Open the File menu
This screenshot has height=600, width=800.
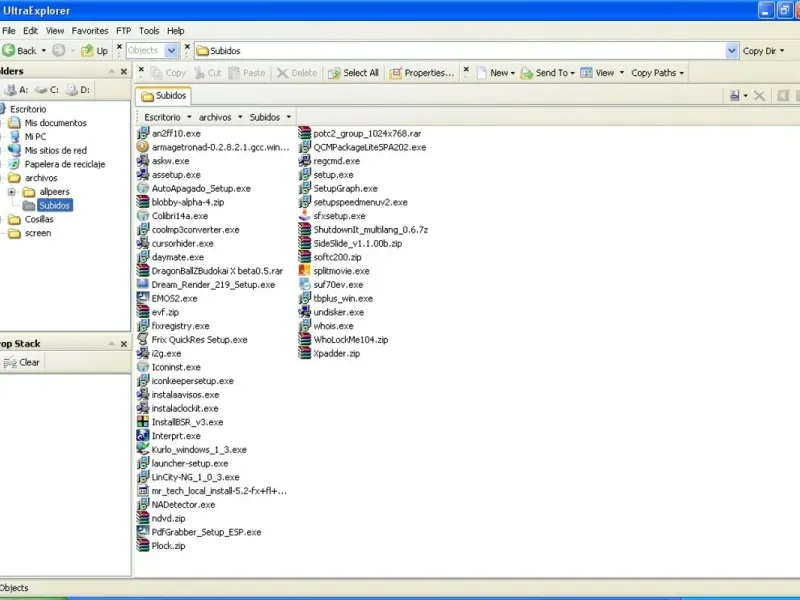click(9, 31)
